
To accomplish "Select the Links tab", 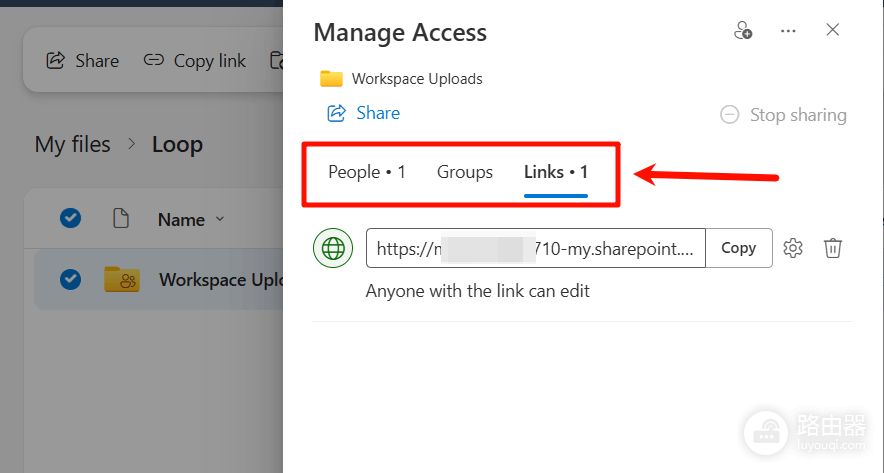I will coord(556,172).
